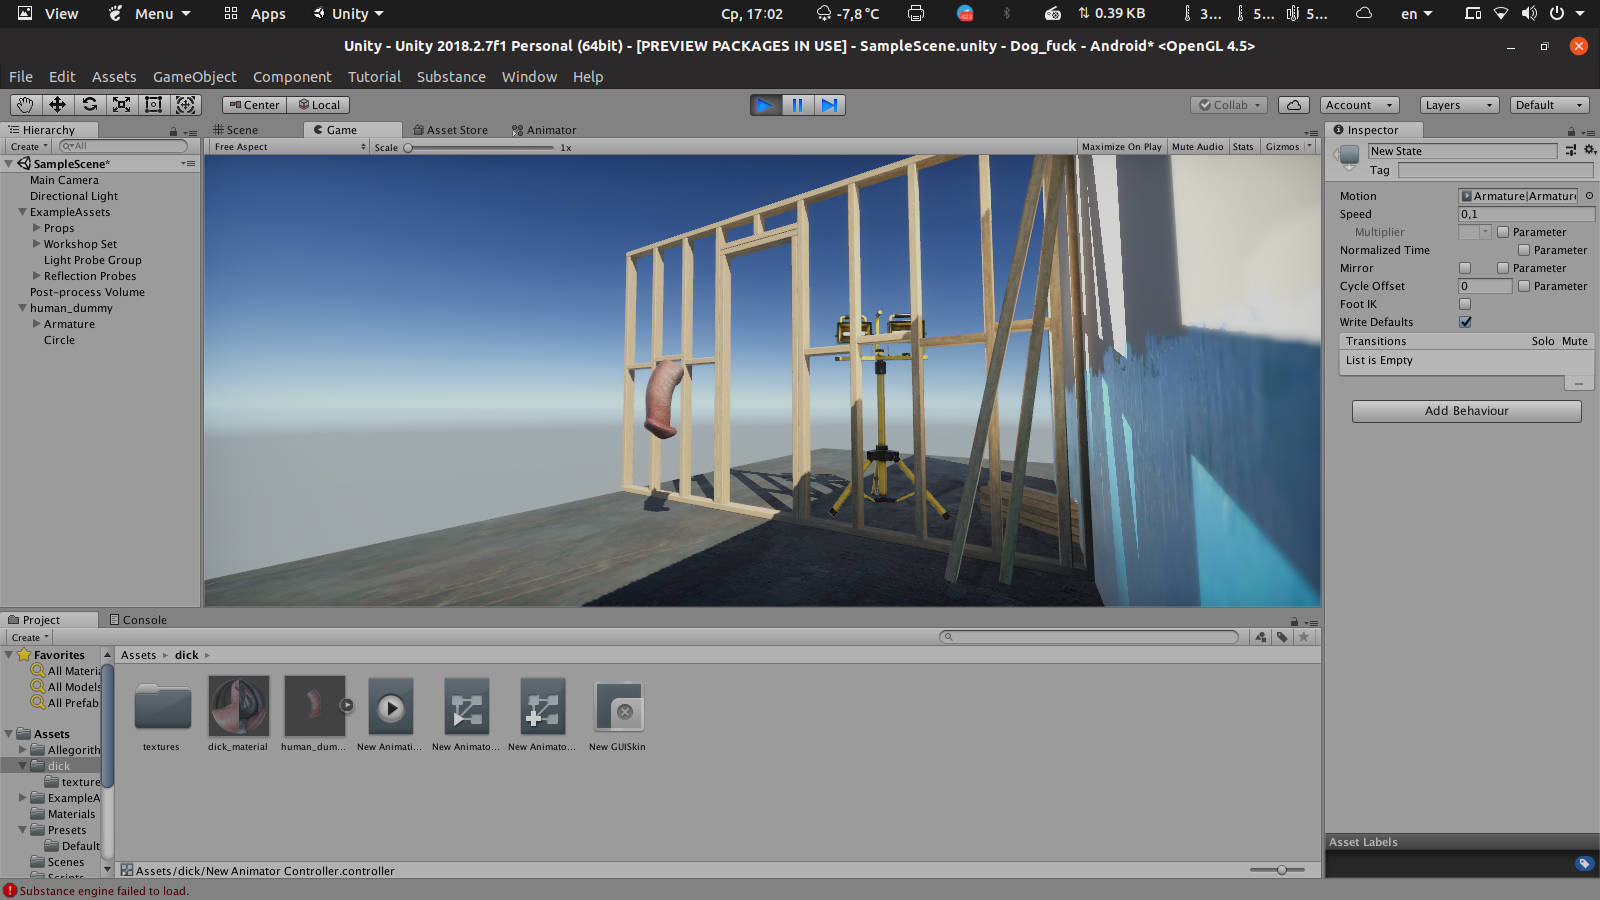
Task: Select the Rotate tool
Action: [90, 105]
